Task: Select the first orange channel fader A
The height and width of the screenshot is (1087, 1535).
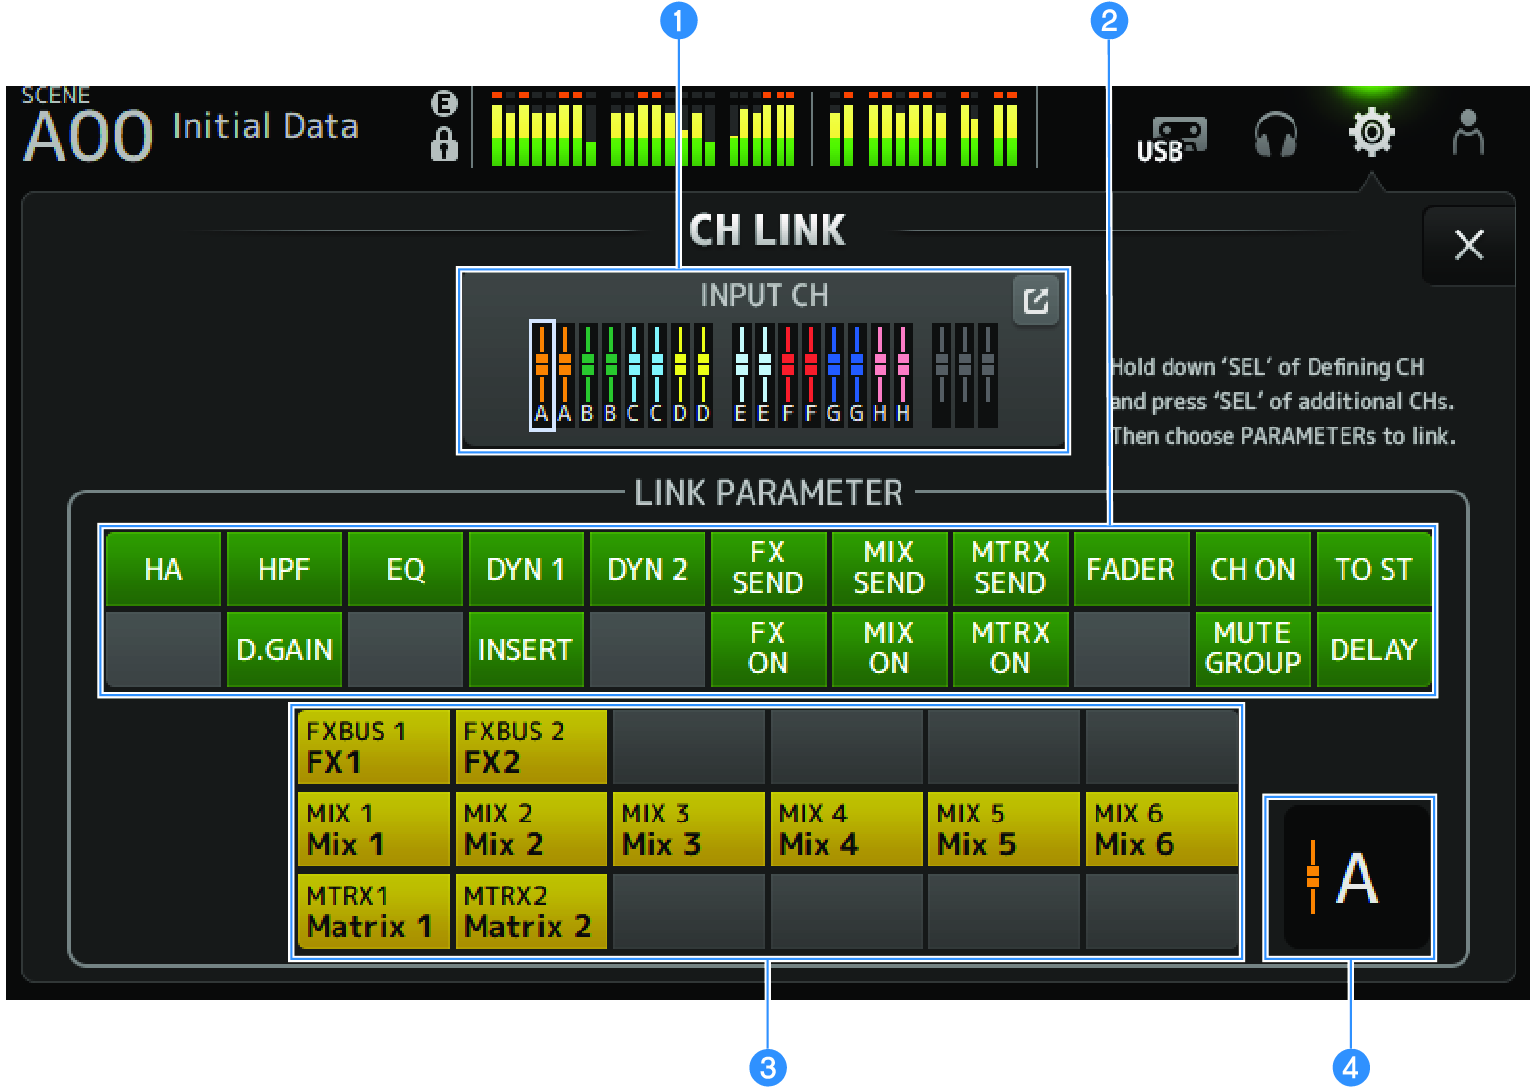Action: pos(541,375)
